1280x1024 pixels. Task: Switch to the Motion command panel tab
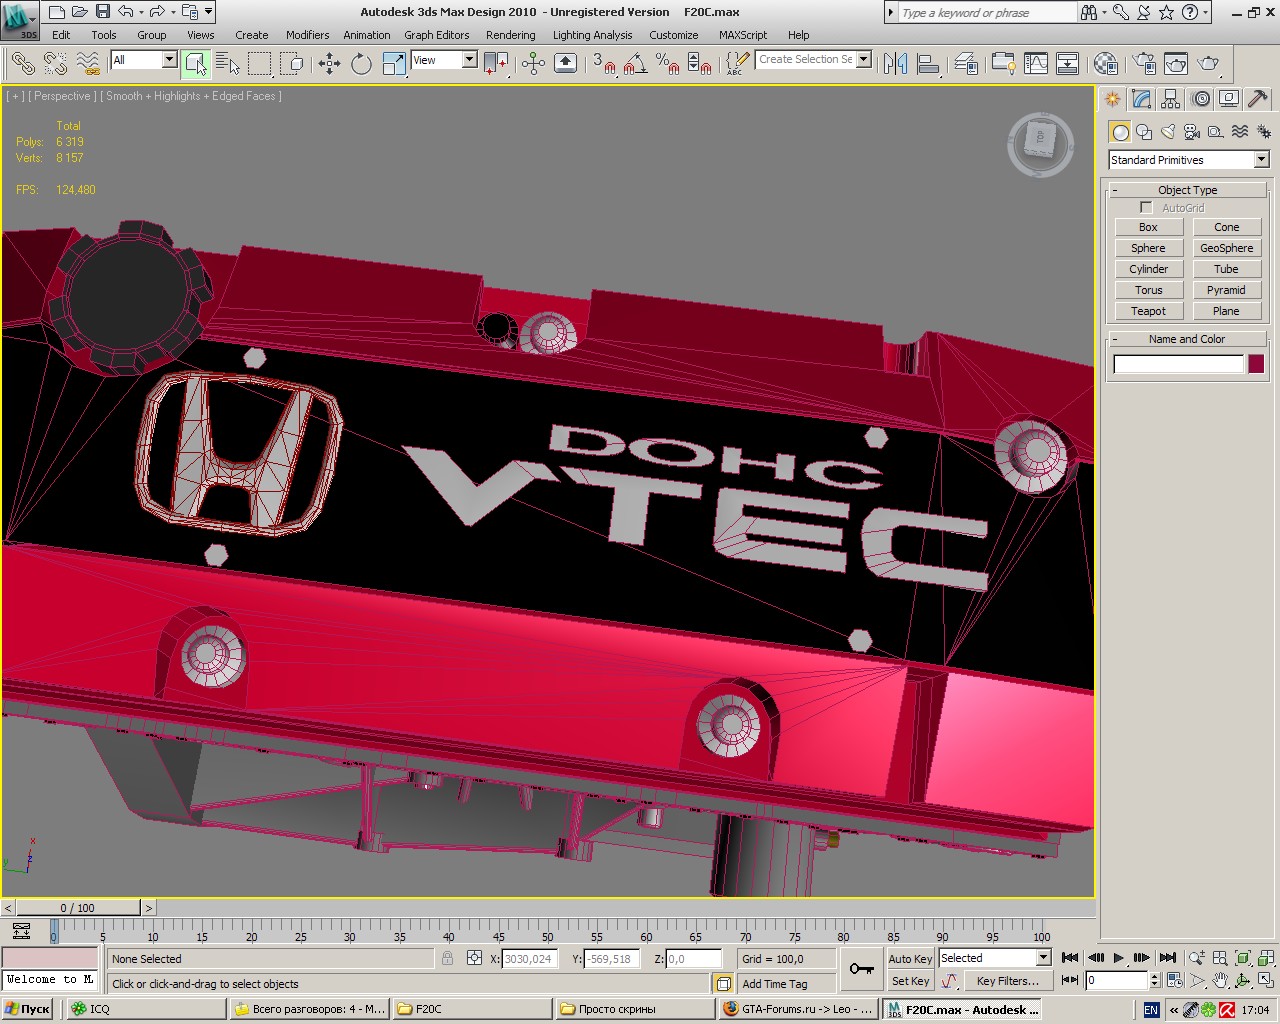pos(1200,99)
